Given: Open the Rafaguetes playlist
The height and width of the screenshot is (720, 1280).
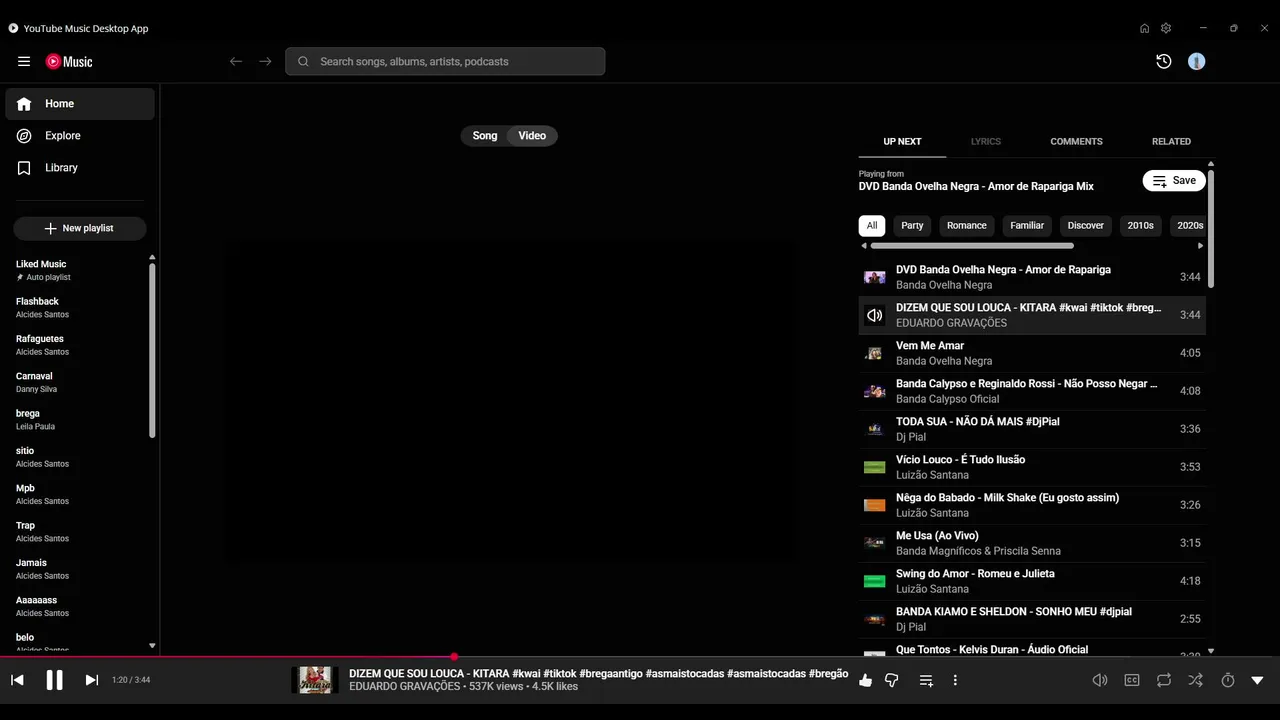Looking at the screenshot, I should click(x=78, y=345).
